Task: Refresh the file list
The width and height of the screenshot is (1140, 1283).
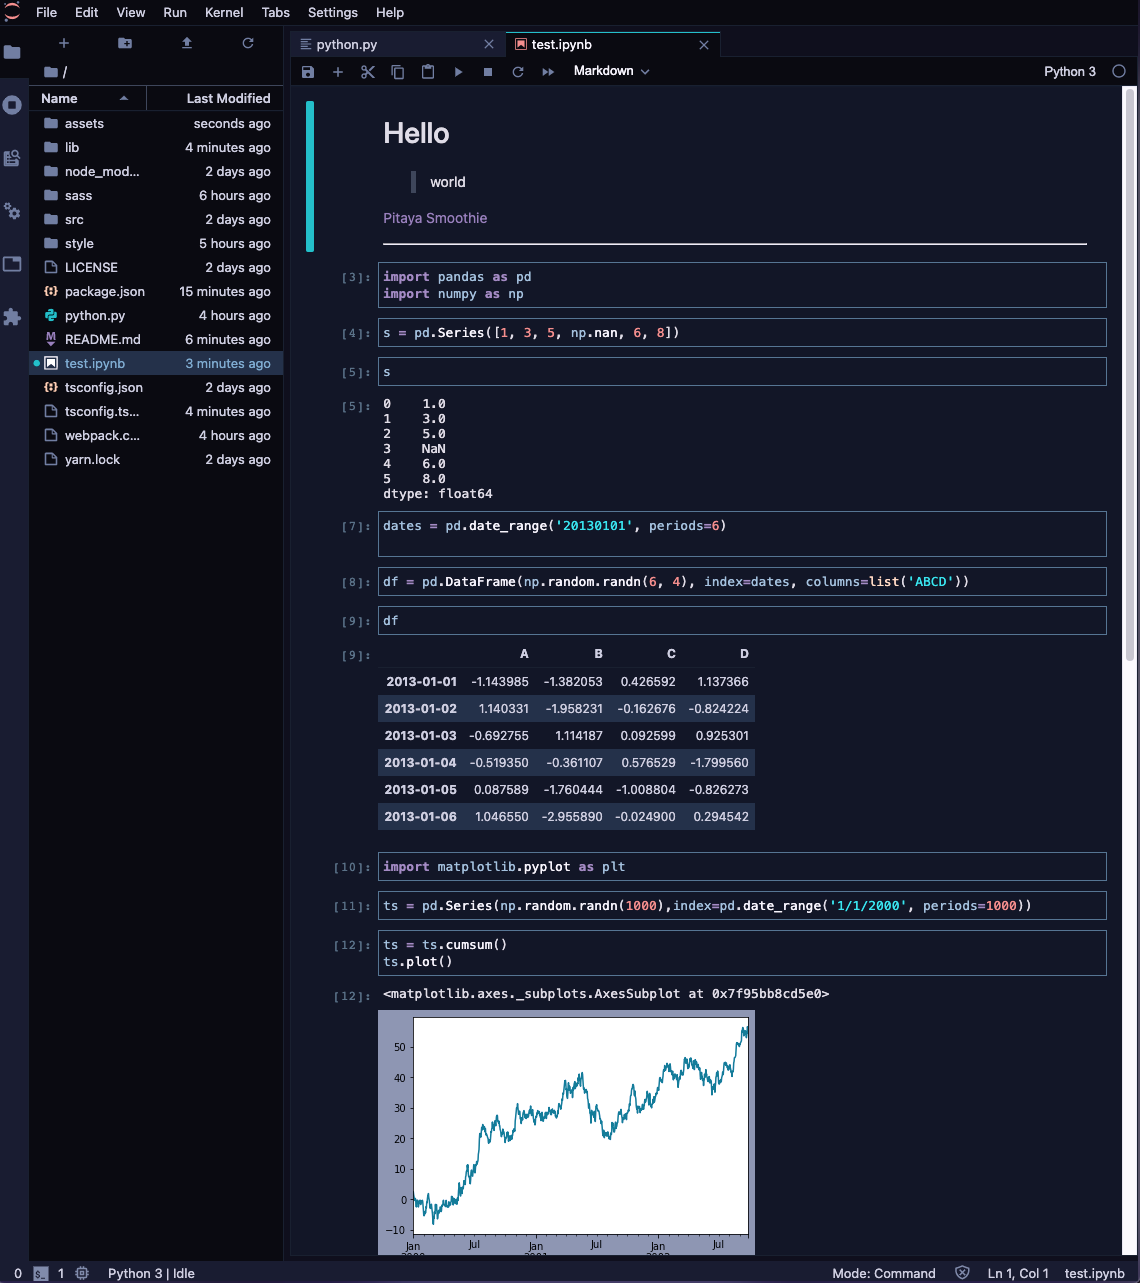Action: pos(248,43)
